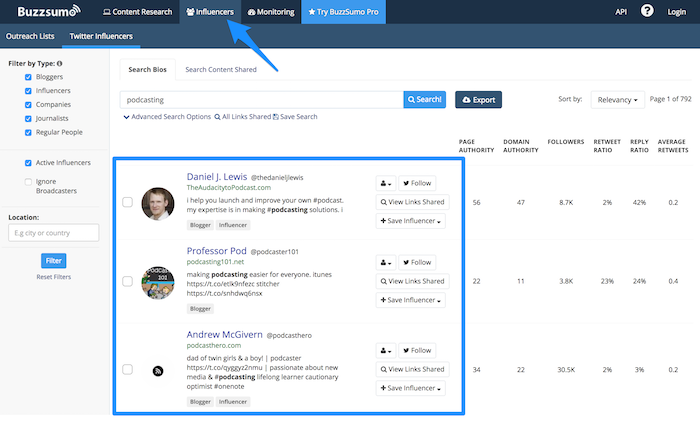The height and width of the screenshot is (427, 700).
Task: Open Save Influencer dropdown for Professor Pod
Action: tap(411, 300)
